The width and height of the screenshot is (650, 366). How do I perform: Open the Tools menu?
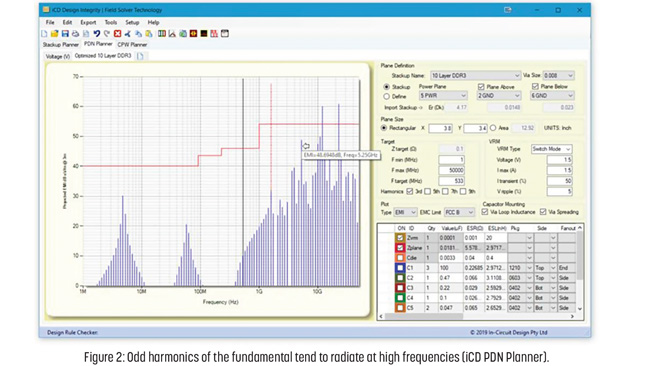[111, 22]
